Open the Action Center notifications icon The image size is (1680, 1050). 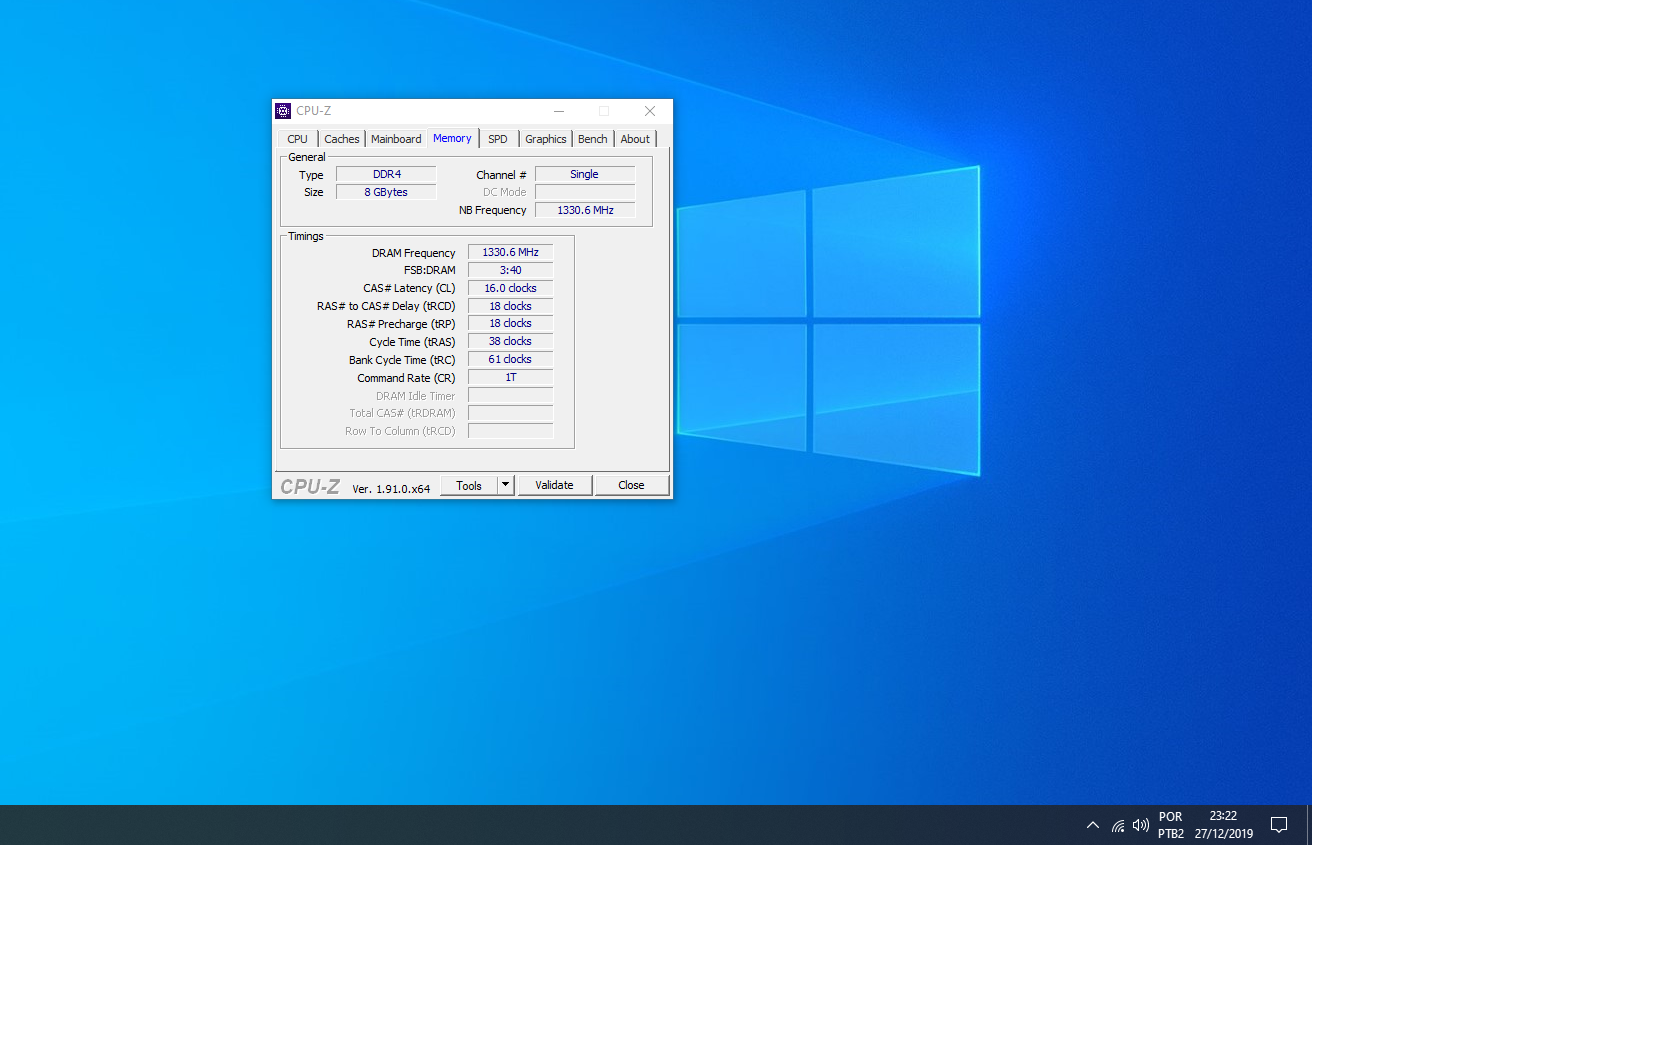[x=1279, y=825]
